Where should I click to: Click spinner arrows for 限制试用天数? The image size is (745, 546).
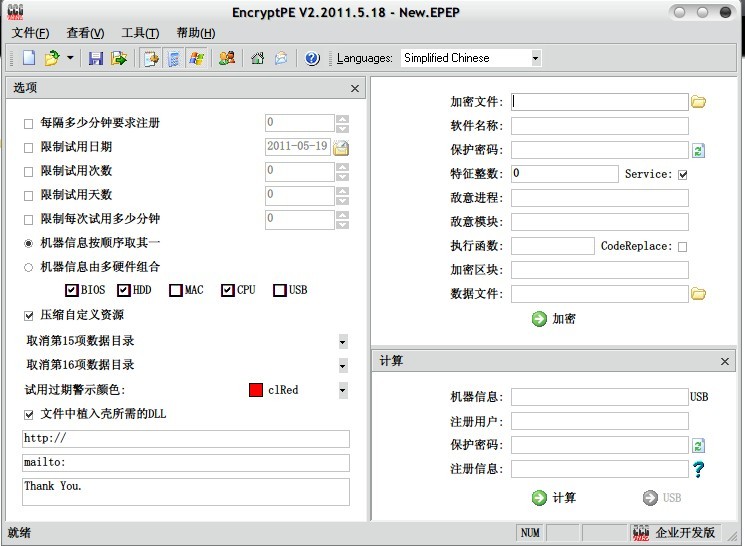[342, 195]
